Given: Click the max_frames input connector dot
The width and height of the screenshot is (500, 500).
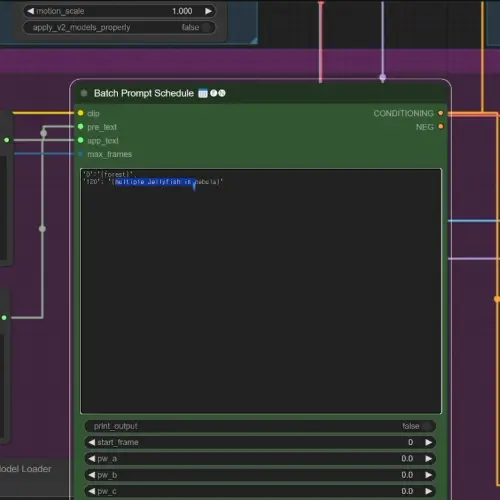Looking at the screenshot, I should (80, 154).
